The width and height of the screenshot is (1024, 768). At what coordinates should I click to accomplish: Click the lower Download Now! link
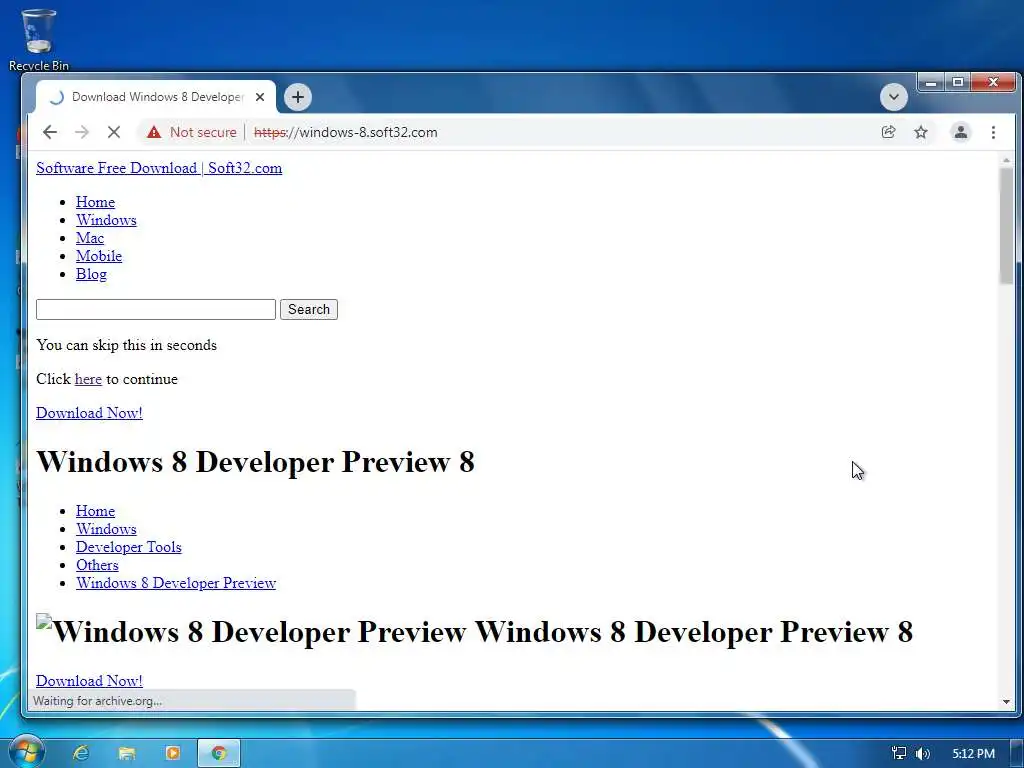pyautogui.click(x=89, y=680)
